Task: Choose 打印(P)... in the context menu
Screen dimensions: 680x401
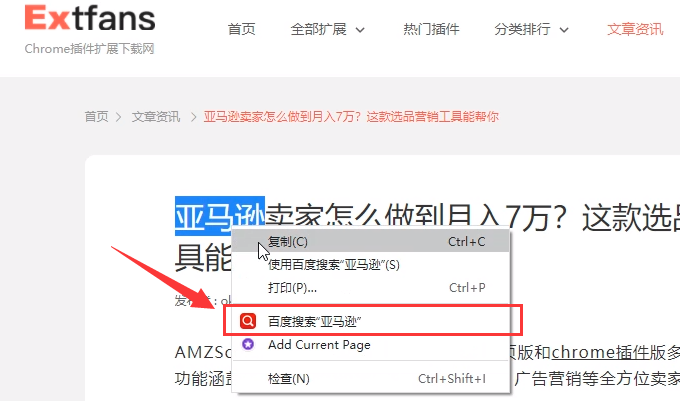Action: coord(371,287)
